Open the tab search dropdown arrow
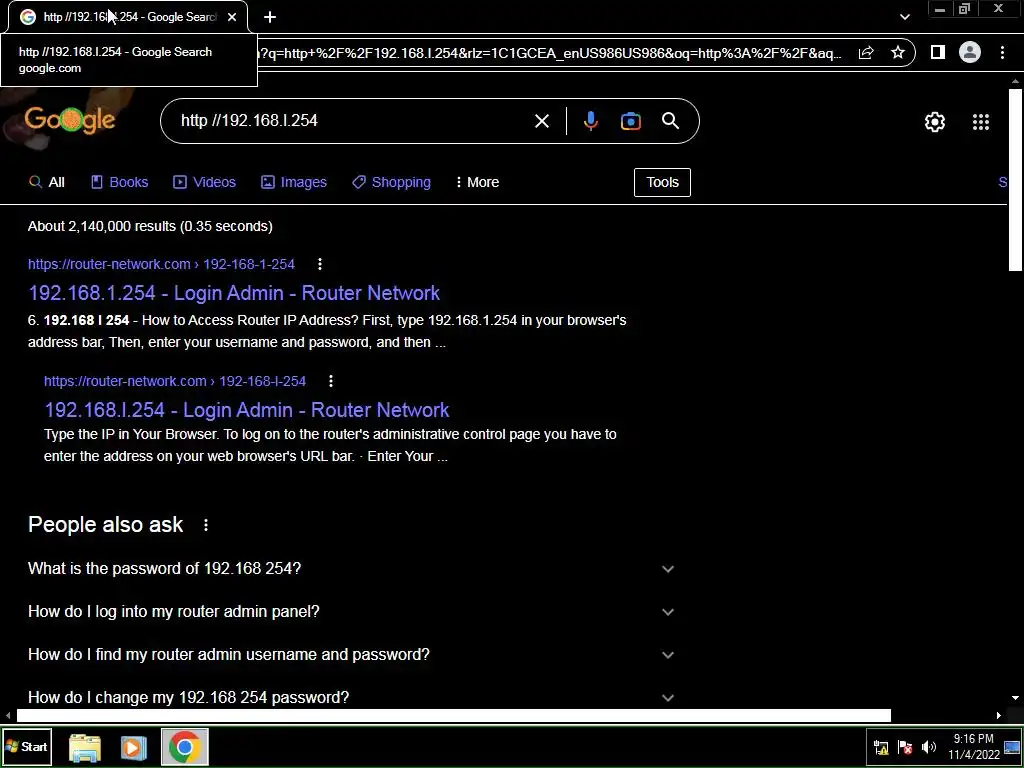This screenshot has height=768, width=1024. pos(904,17)
